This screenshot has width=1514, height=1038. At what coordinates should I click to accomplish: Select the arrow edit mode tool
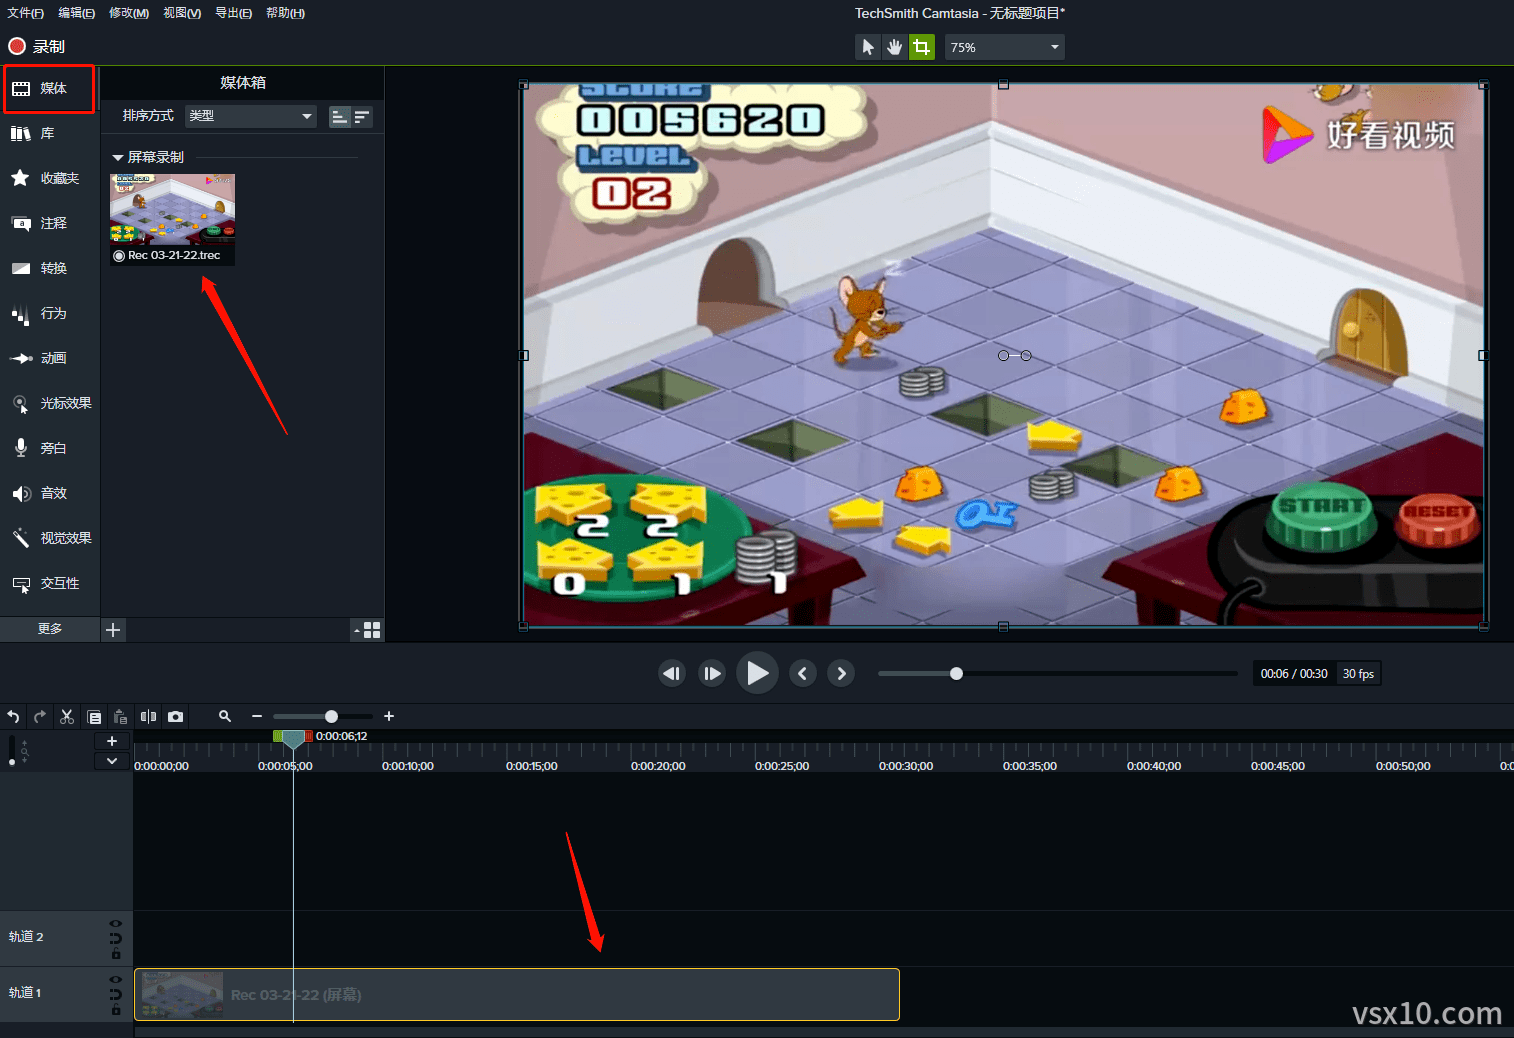868,47
